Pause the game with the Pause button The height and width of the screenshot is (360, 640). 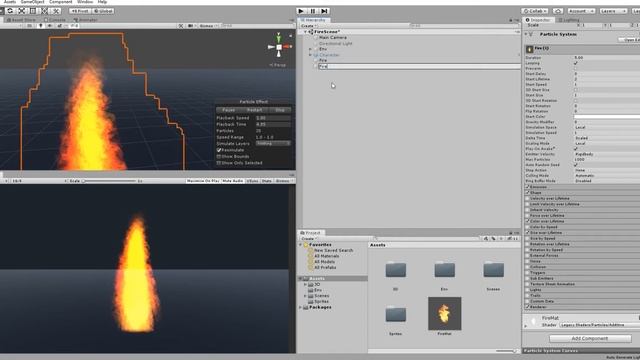click(x=313, y=11)
